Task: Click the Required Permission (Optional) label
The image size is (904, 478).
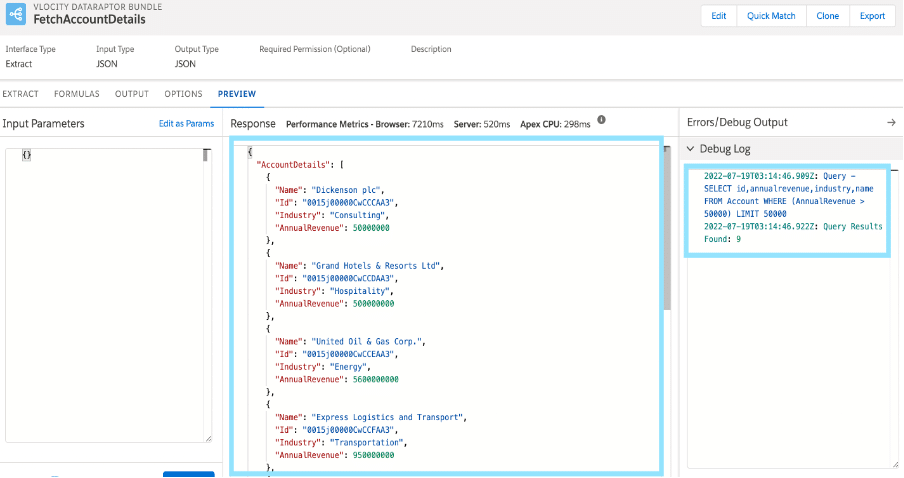Action: point(315,49)
